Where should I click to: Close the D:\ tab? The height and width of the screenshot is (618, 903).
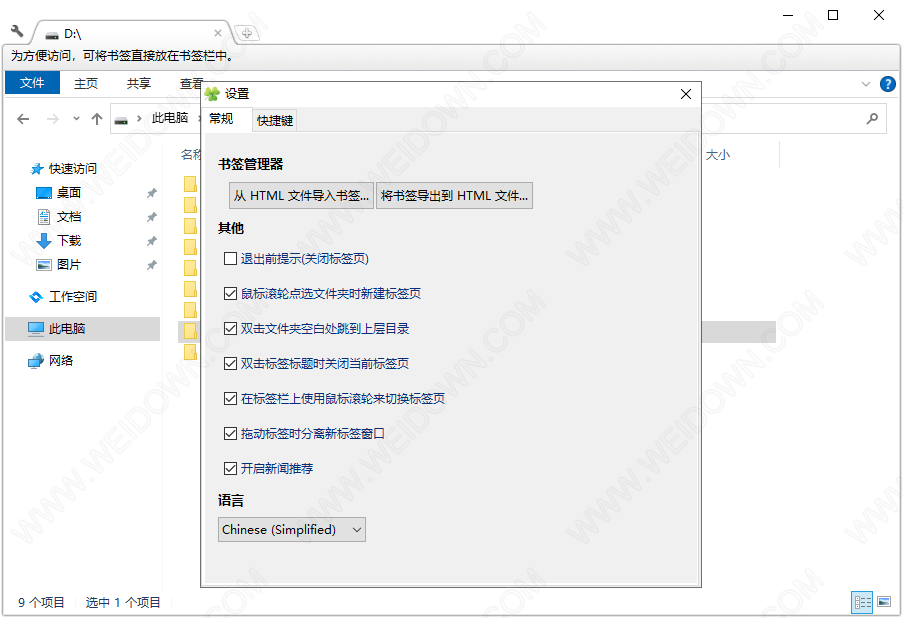click(x=218, y=33)
